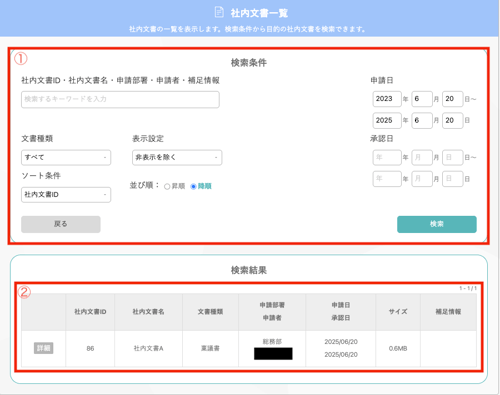
Task: Click the 申請日 start day field
Action: click(453, 99)
